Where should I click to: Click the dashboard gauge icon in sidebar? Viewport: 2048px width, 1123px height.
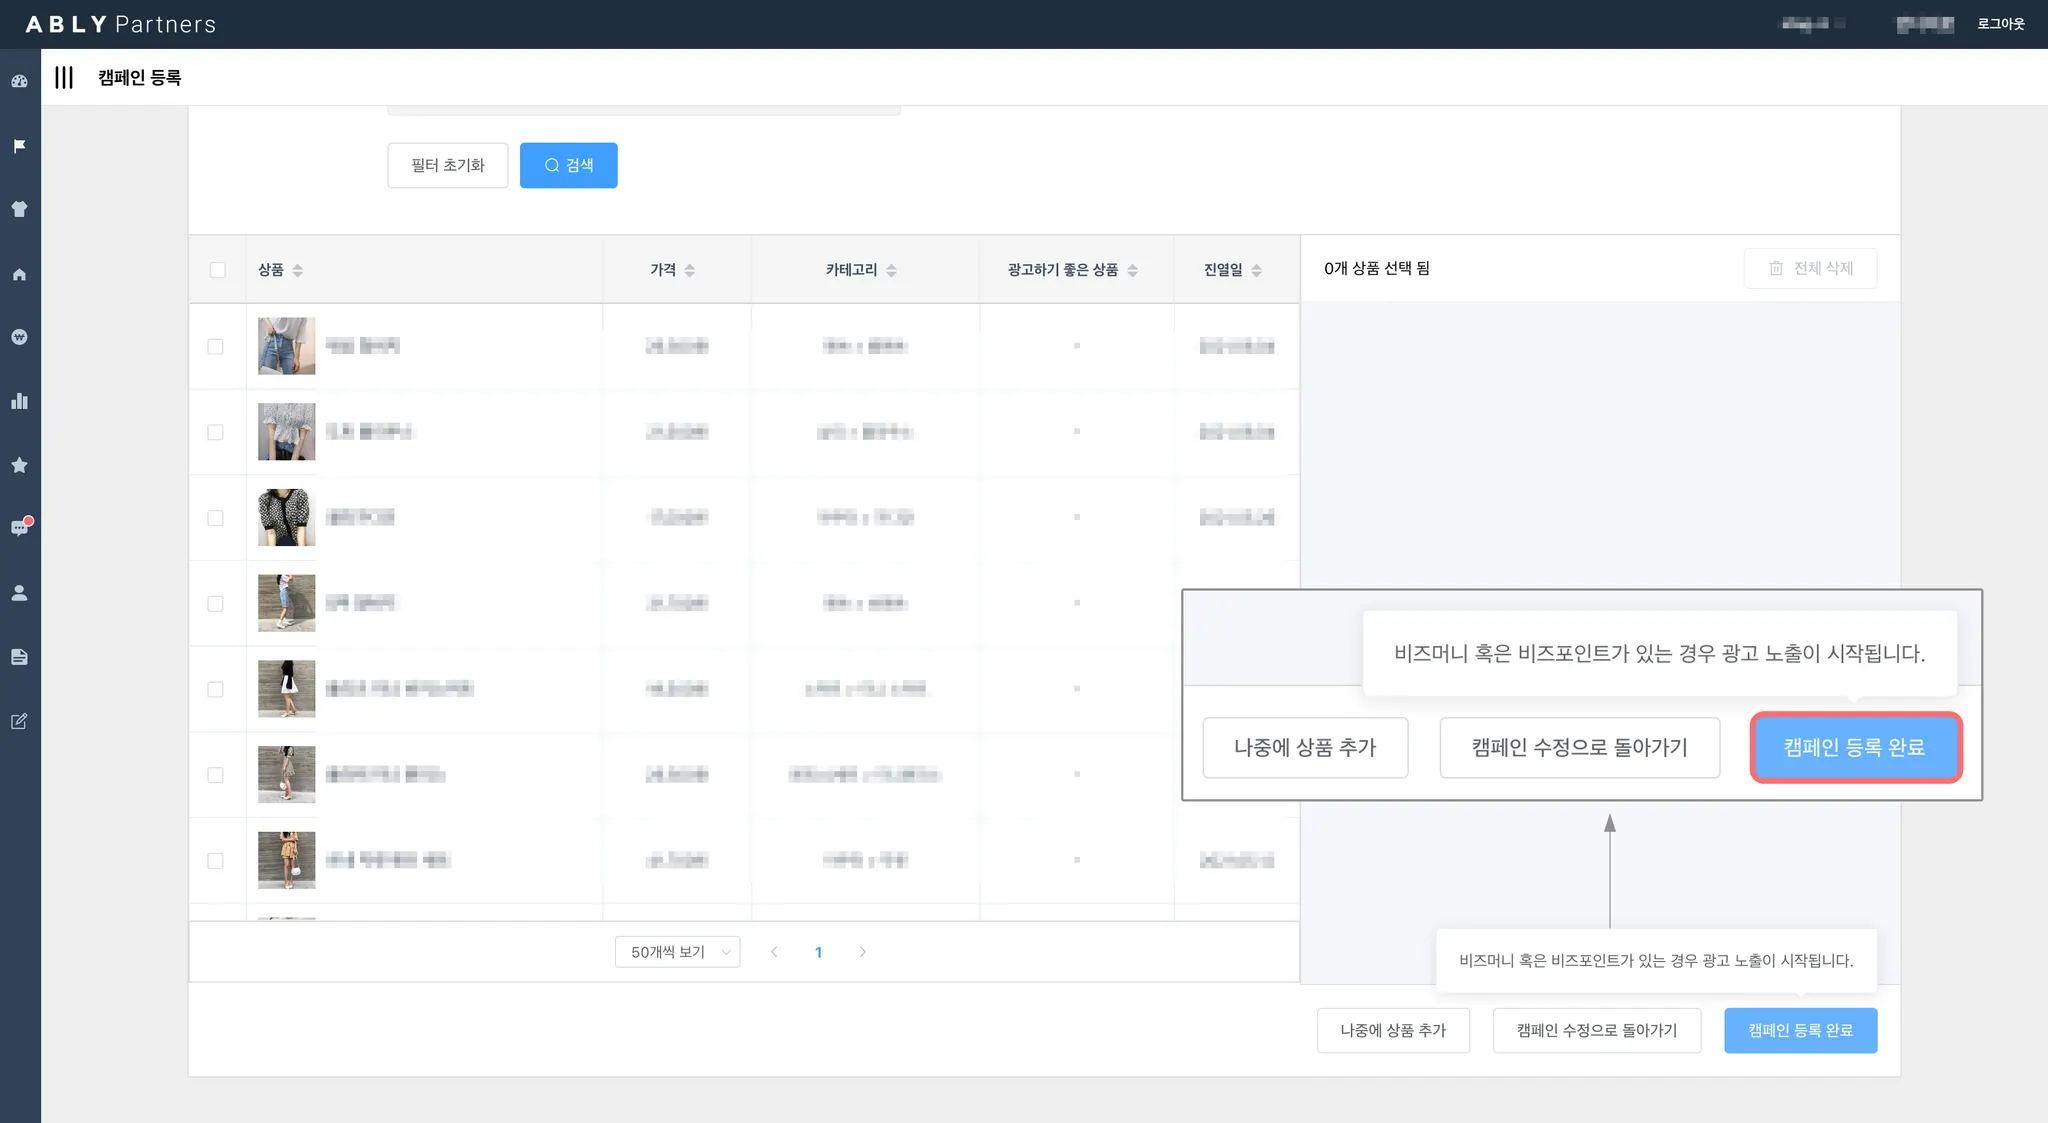19,82
